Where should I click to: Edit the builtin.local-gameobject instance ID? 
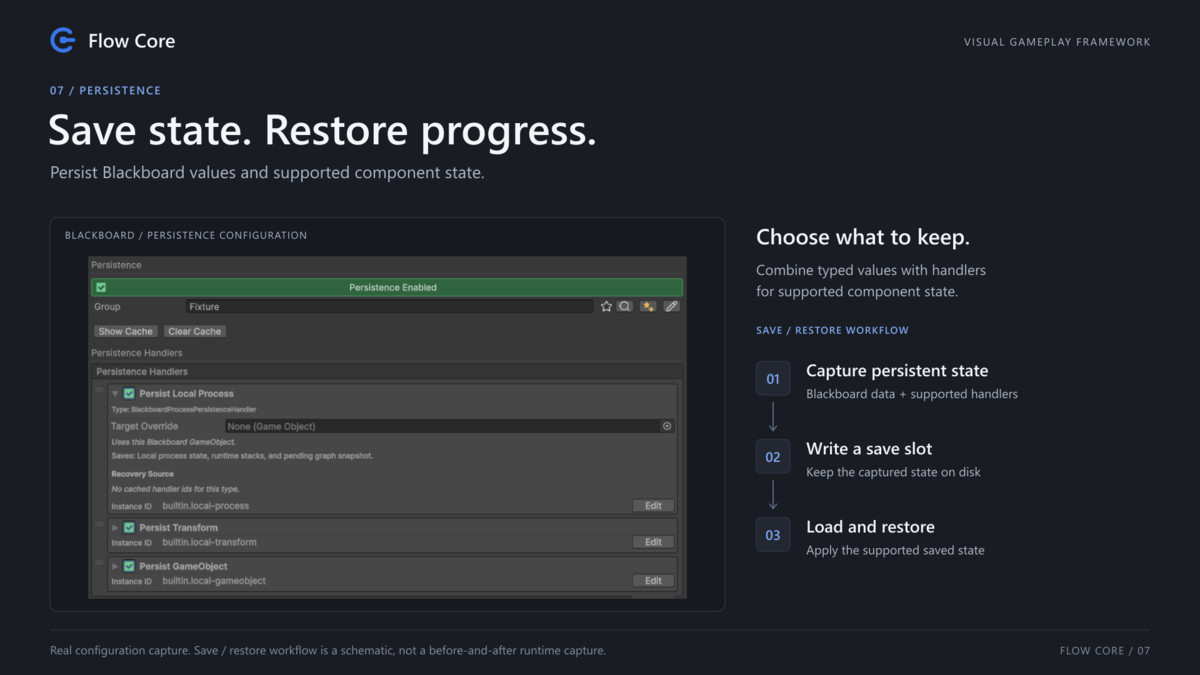(653, 581)
